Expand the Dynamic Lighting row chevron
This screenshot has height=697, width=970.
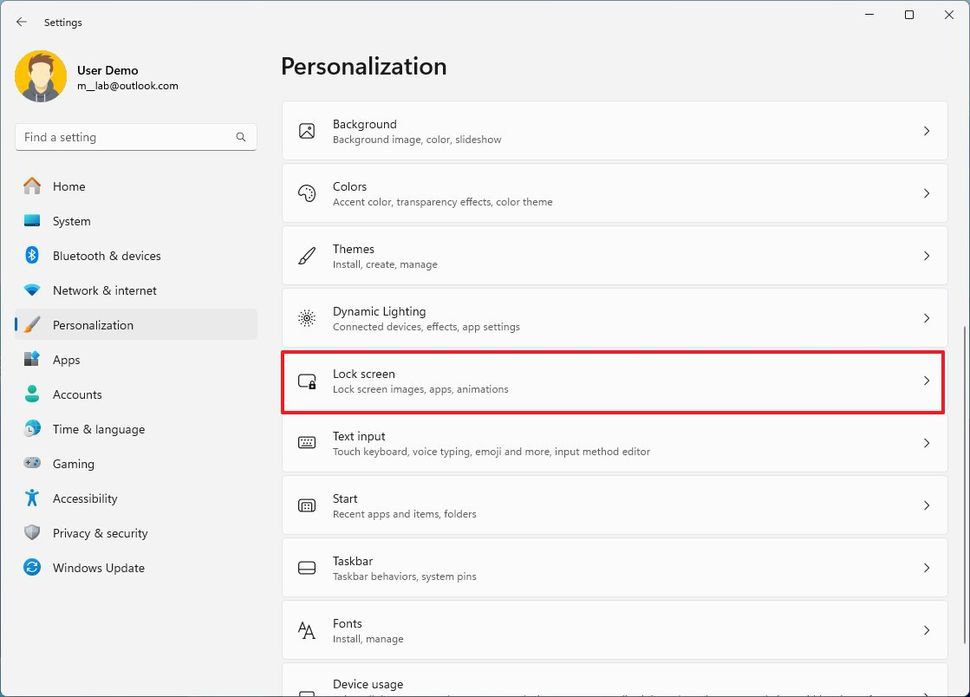point(926,318)
